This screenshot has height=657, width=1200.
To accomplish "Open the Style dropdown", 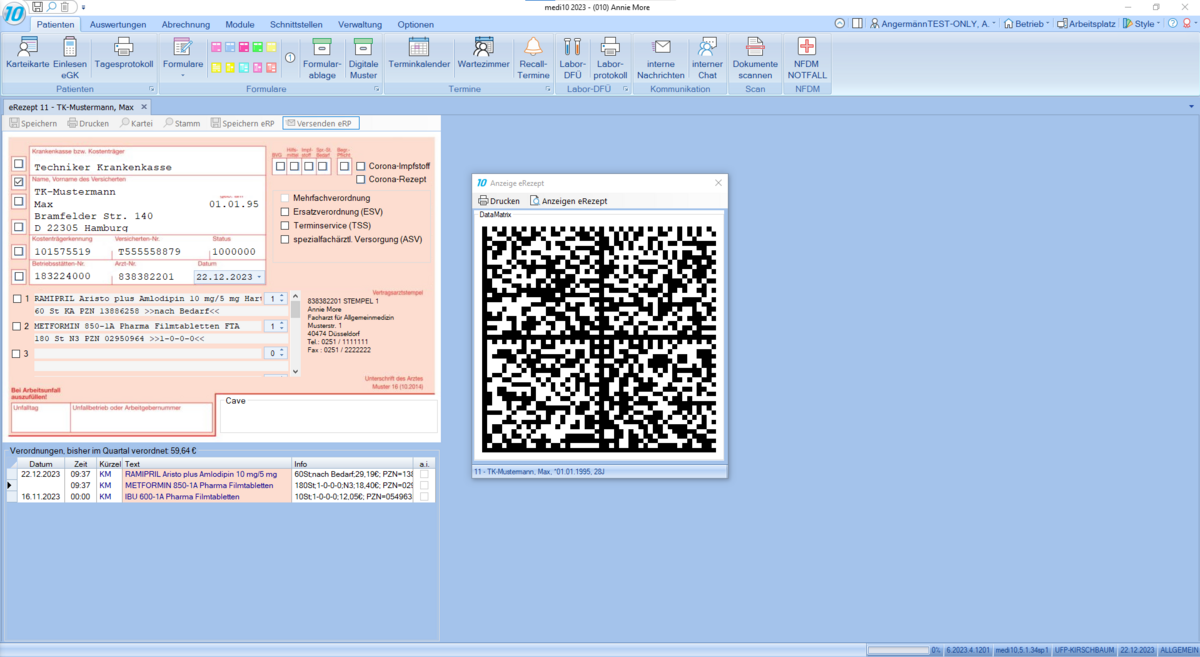I will click(1142, 23).
